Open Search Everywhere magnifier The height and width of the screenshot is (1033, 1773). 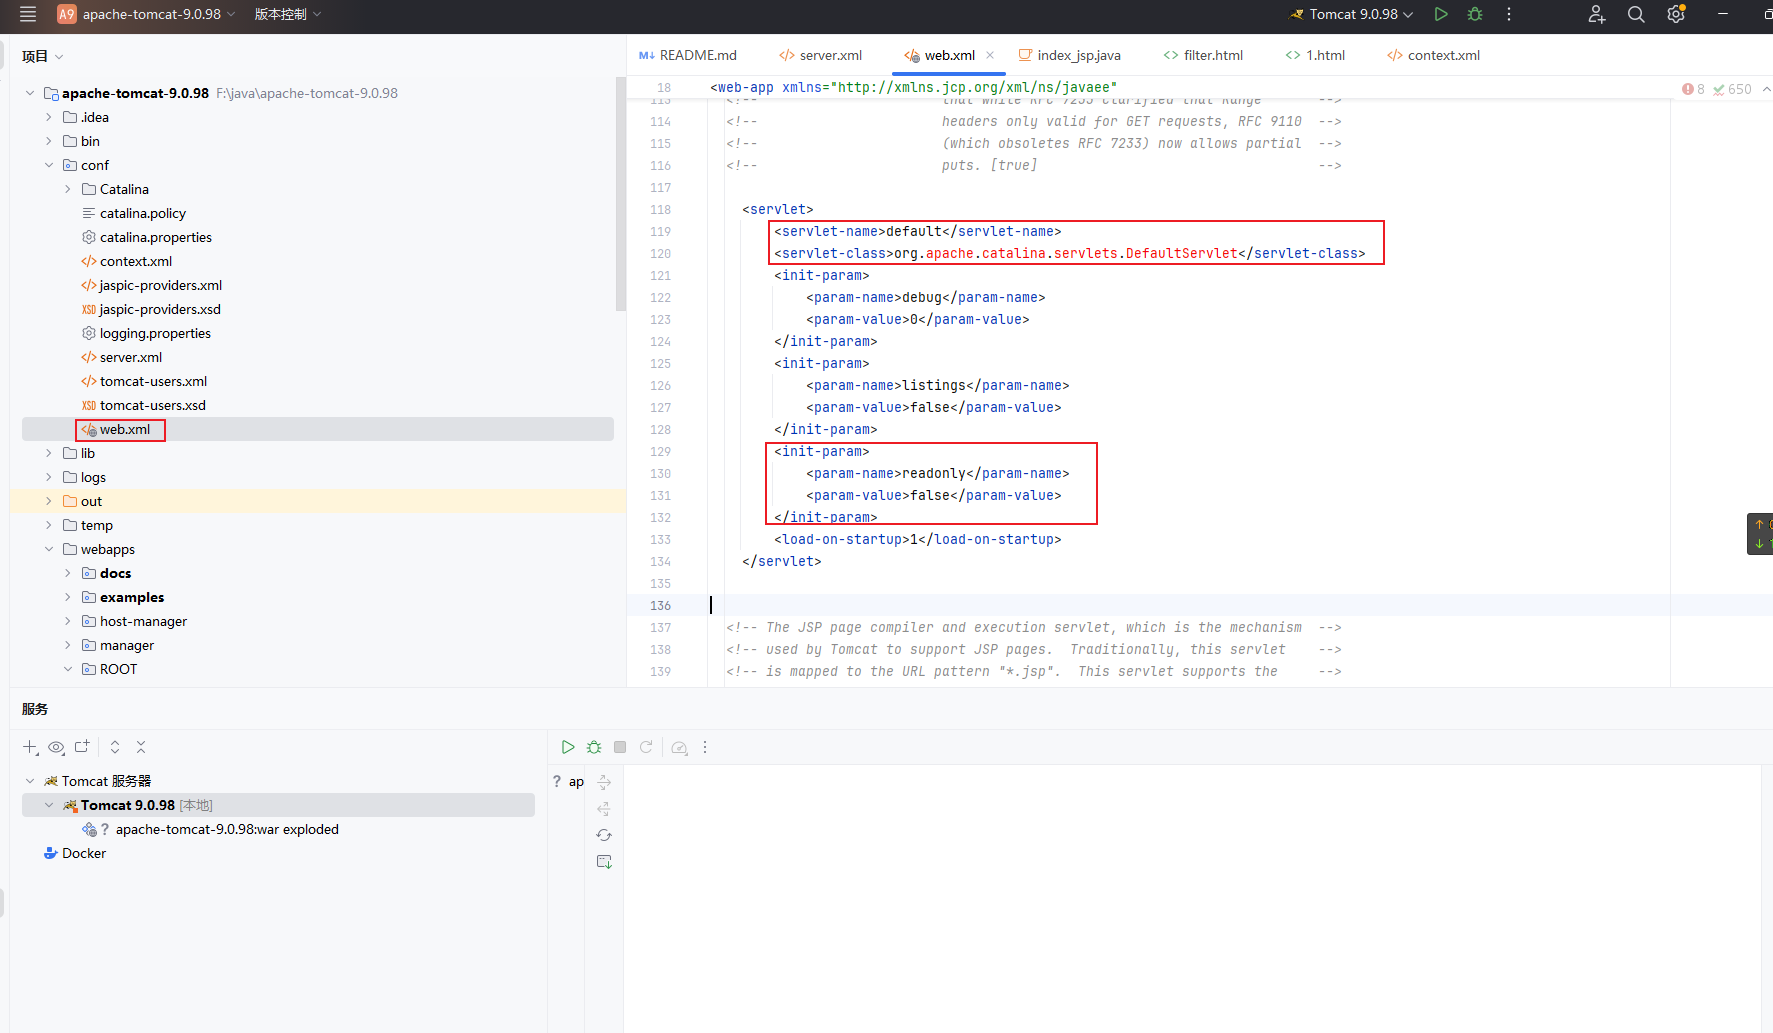pyautogui.click(x=1636, y=14)
